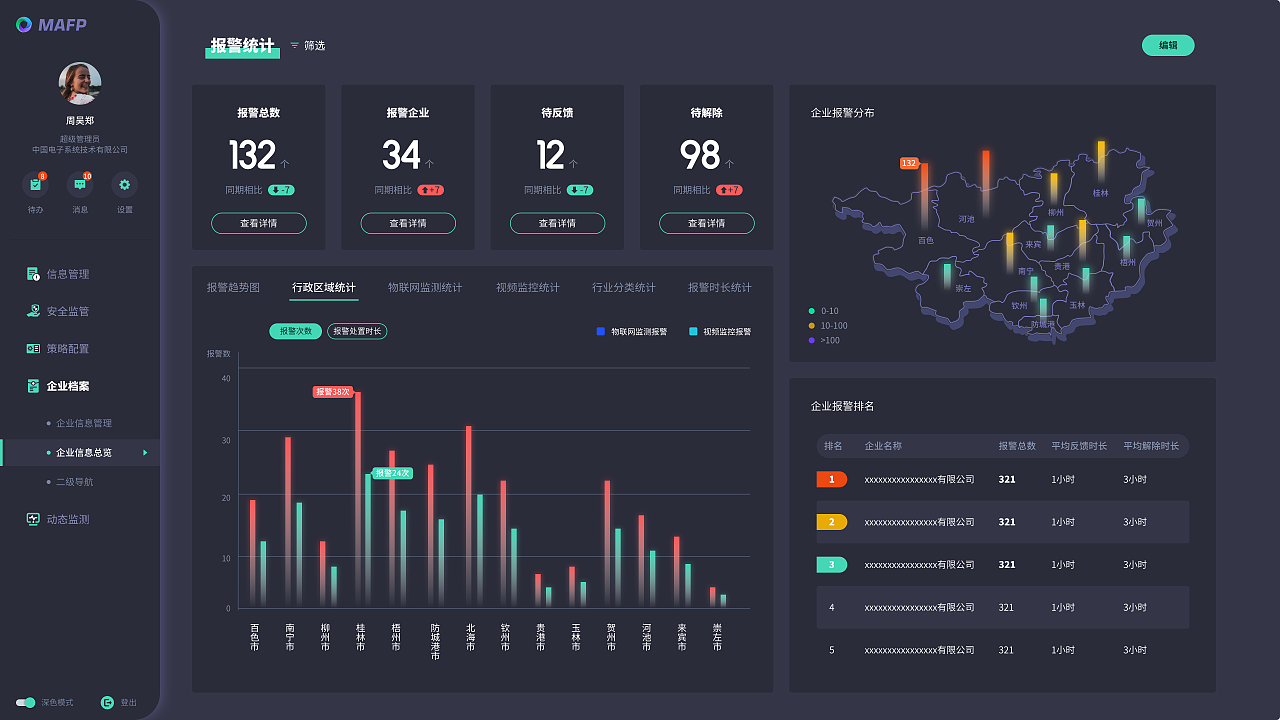
Task: Click the 筛选 filter icon
Action: (294, 45)
